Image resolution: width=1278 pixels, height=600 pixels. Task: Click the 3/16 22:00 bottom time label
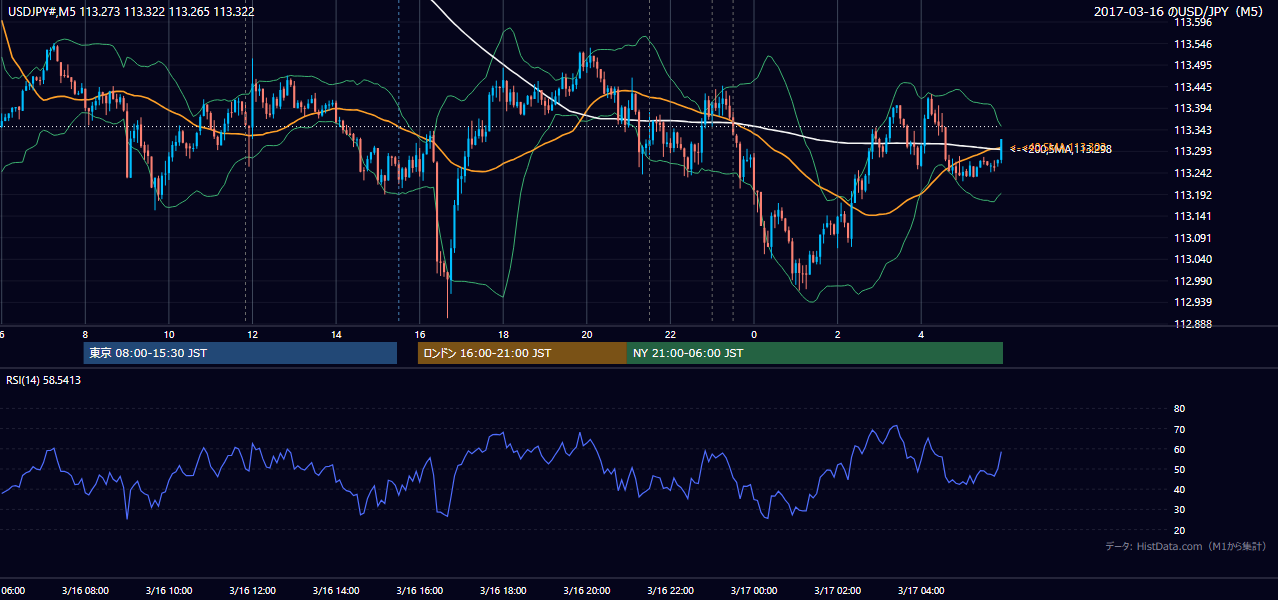671,590
